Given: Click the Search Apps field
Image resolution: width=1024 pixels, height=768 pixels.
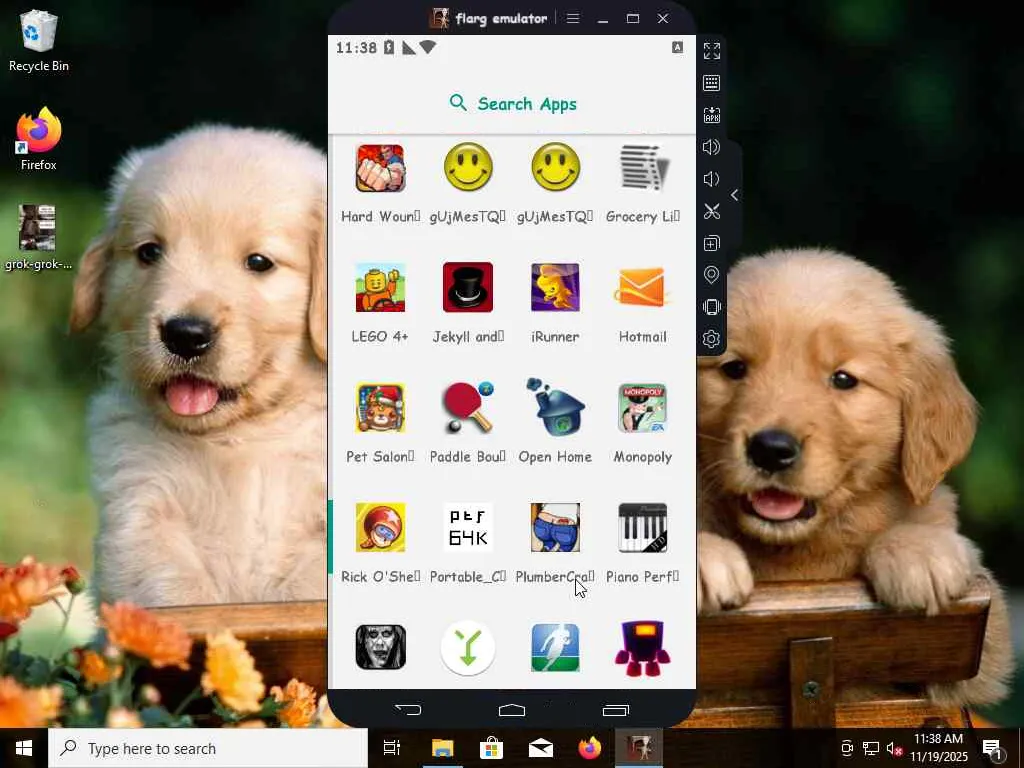Looking at the screenshot, I should point(512,103).
